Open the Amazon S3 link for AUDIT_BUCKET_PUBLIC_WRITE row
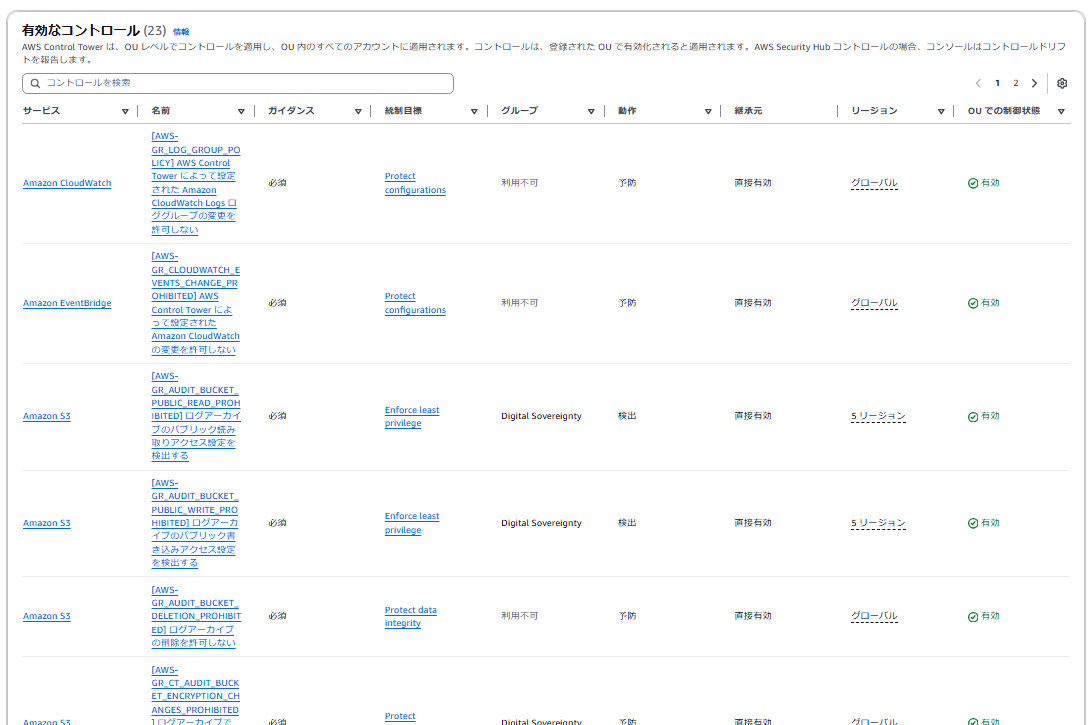The width and height of the screenshot is (1092, 725). [x=47, y=523]
